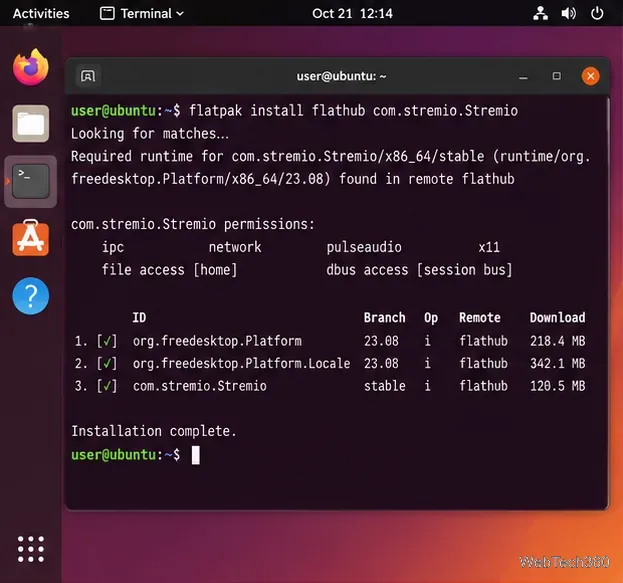Click the 'x11' permission text
The height and width of the screenshot is (583, 623).
pos(489,247)
